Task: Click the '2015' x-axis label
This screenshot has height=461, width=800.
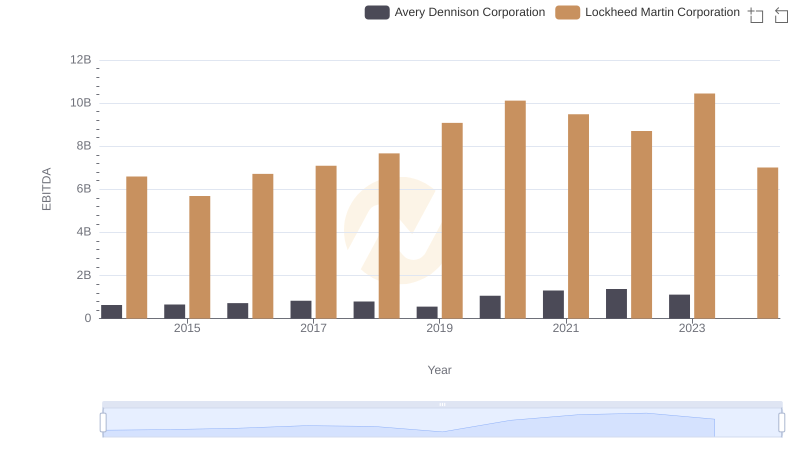Action: click(187, 328)
